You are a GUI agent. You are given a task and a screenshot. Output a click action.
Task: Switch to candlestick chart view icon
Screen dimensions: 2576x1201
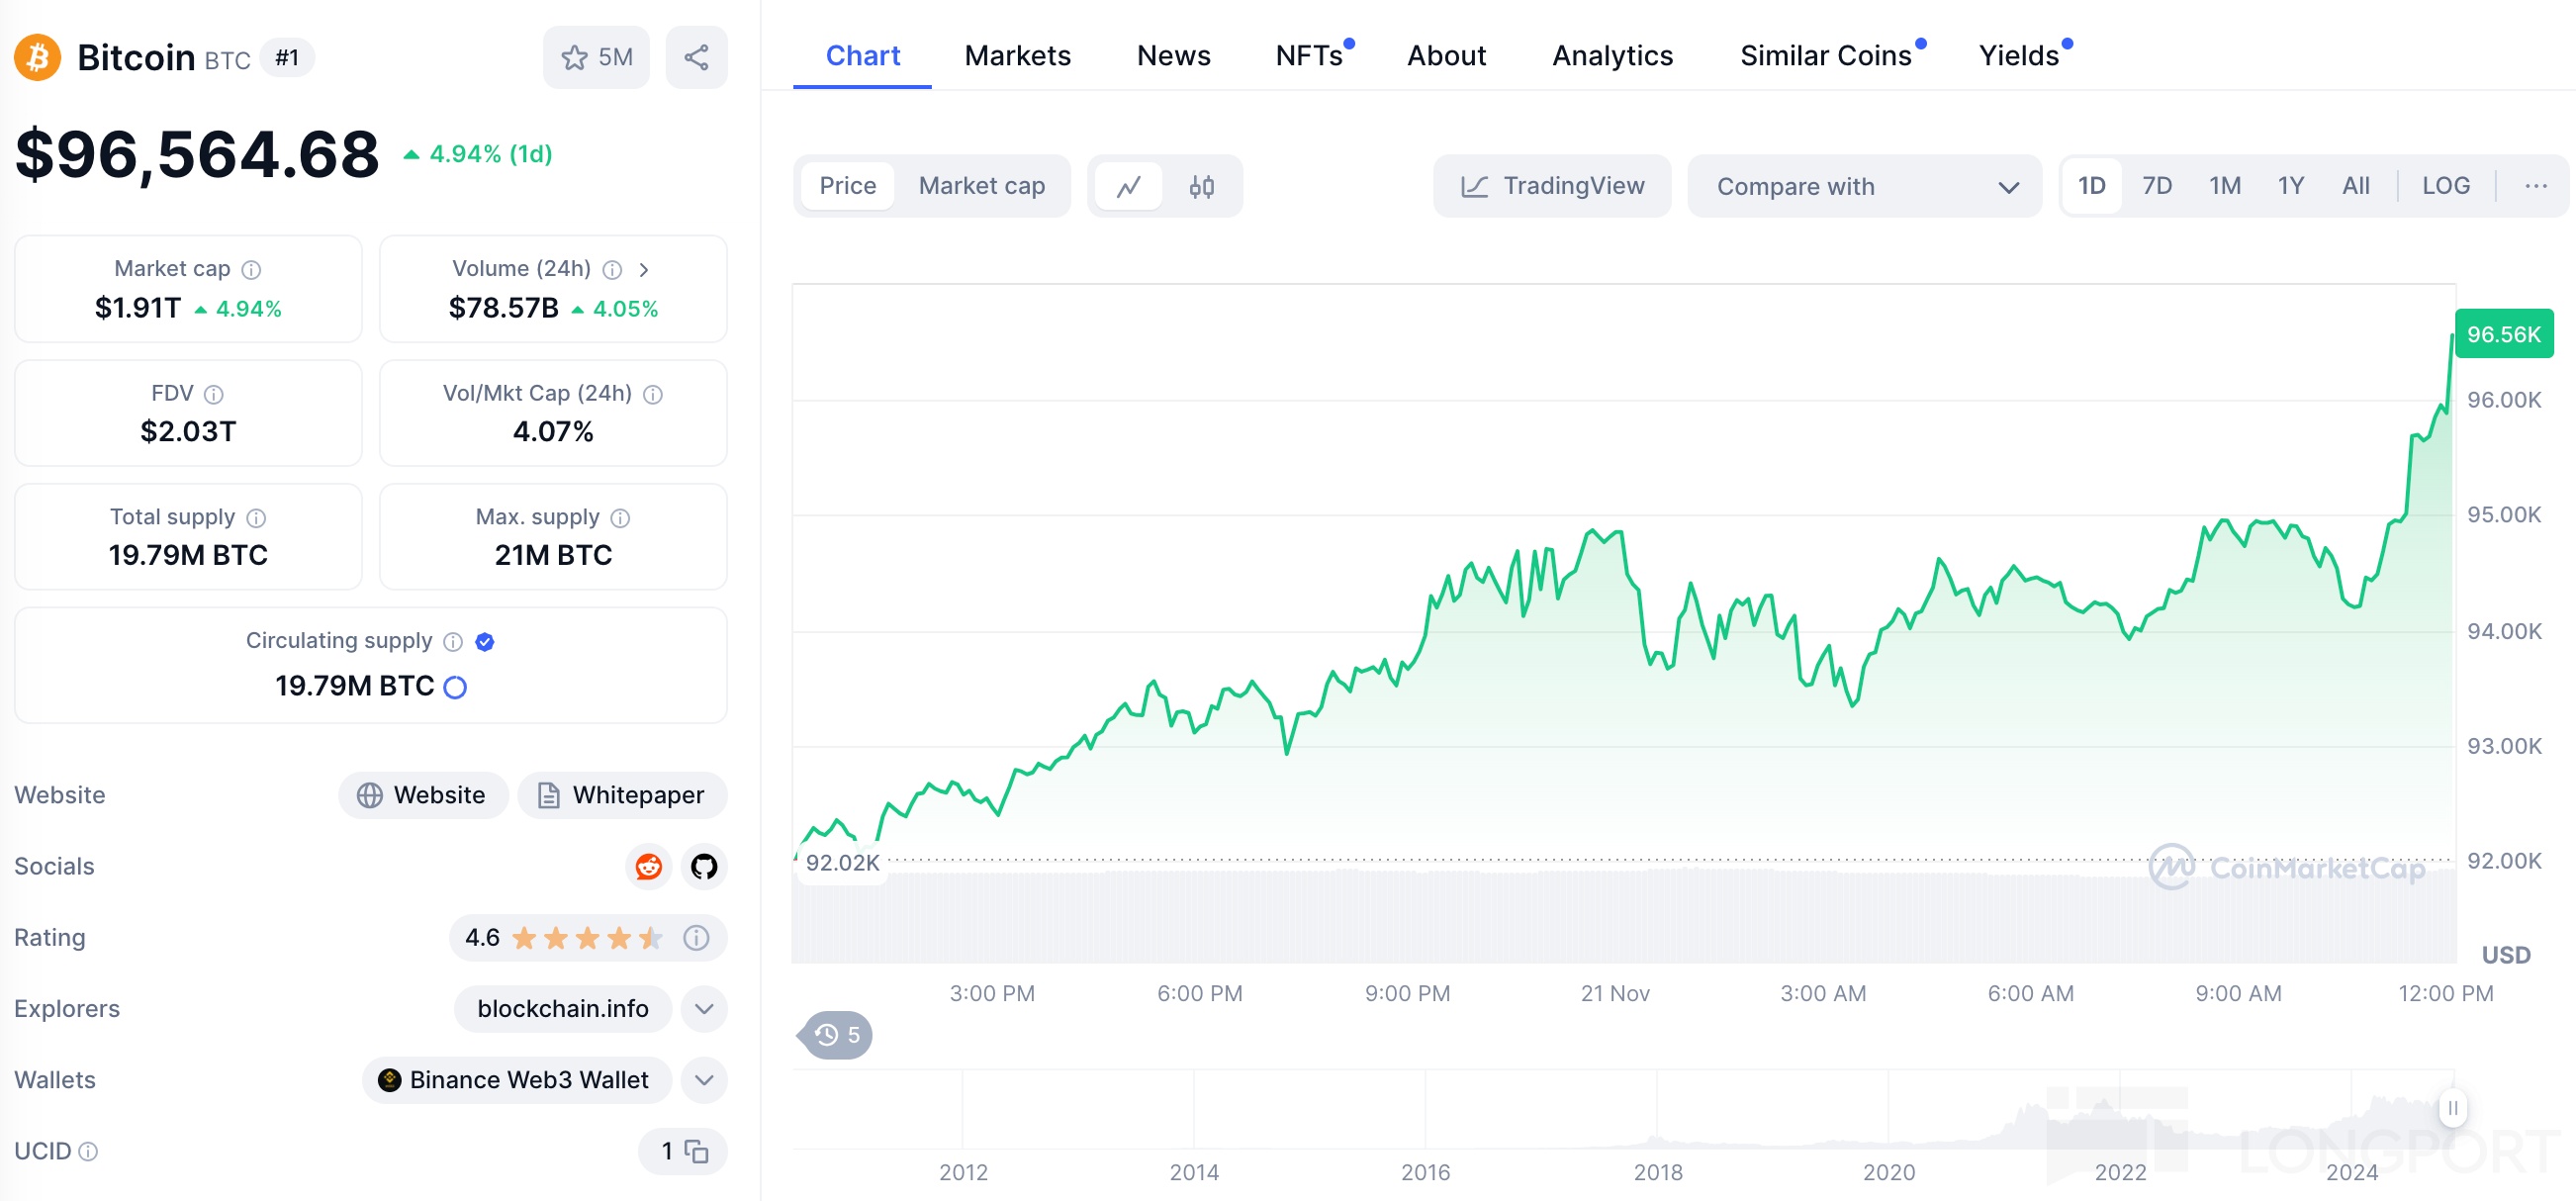tap(1201, 186)
